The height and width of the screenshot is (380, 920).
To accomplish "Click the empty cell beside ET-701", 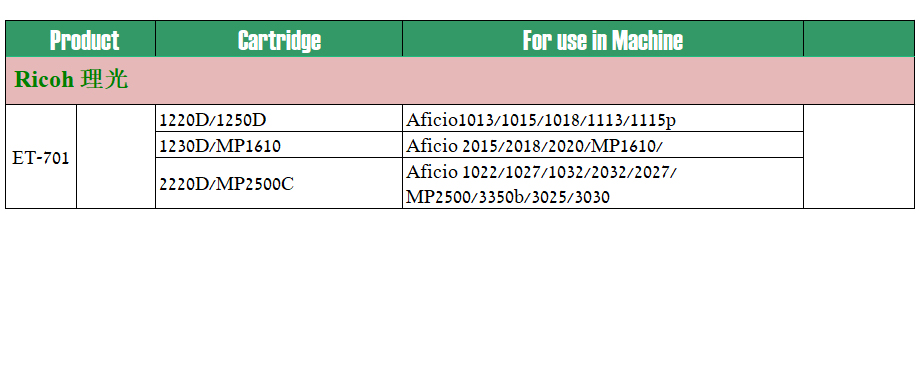I will pos(116,157).
